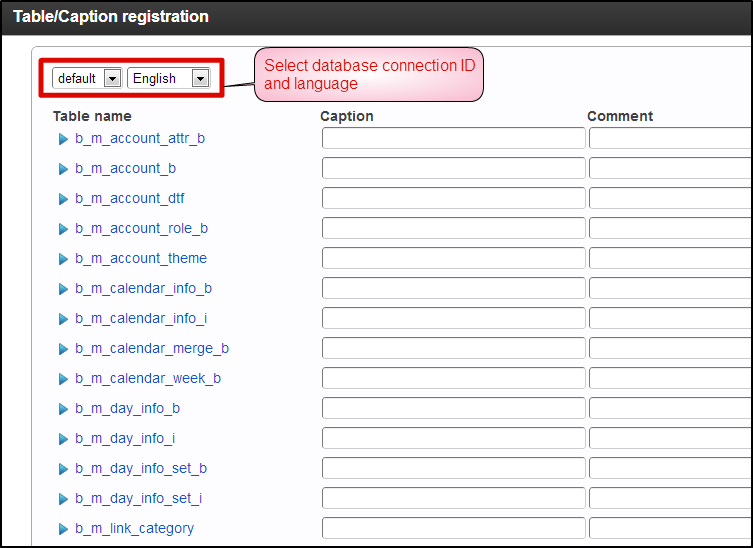Expand the b_m_account_attr_b row triangle icon
The image size is (753, 548).
point(63,139)
